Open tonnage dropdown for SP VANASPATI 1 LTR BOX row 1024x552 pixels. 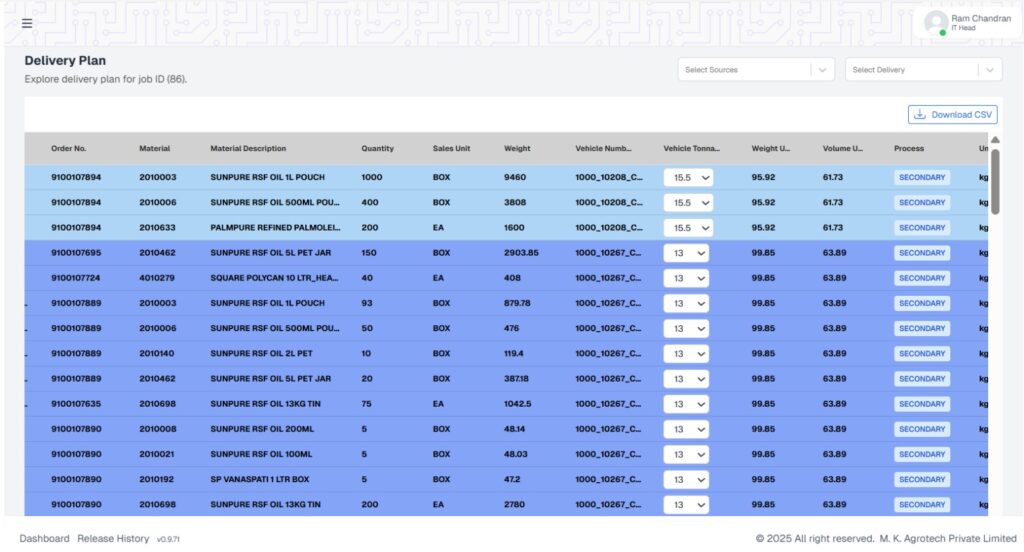pos(686,479)
